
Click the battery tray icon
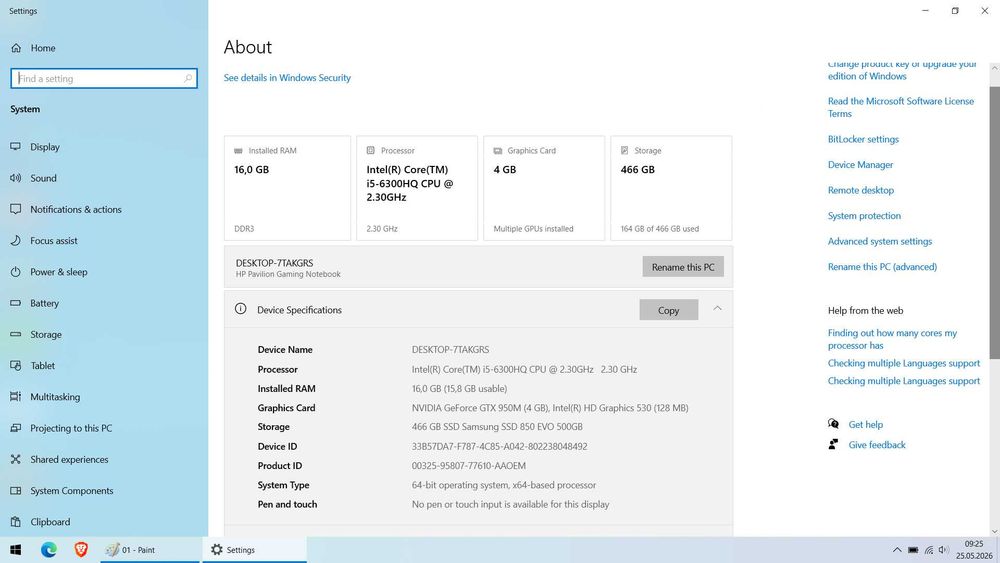click(913, 550)
